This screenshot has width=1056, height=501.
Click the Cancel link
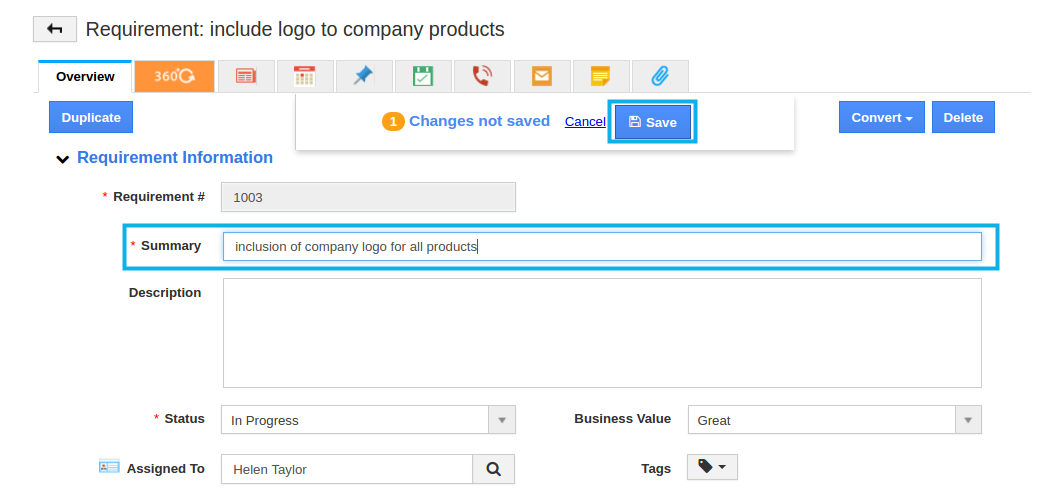pos(585,121)
